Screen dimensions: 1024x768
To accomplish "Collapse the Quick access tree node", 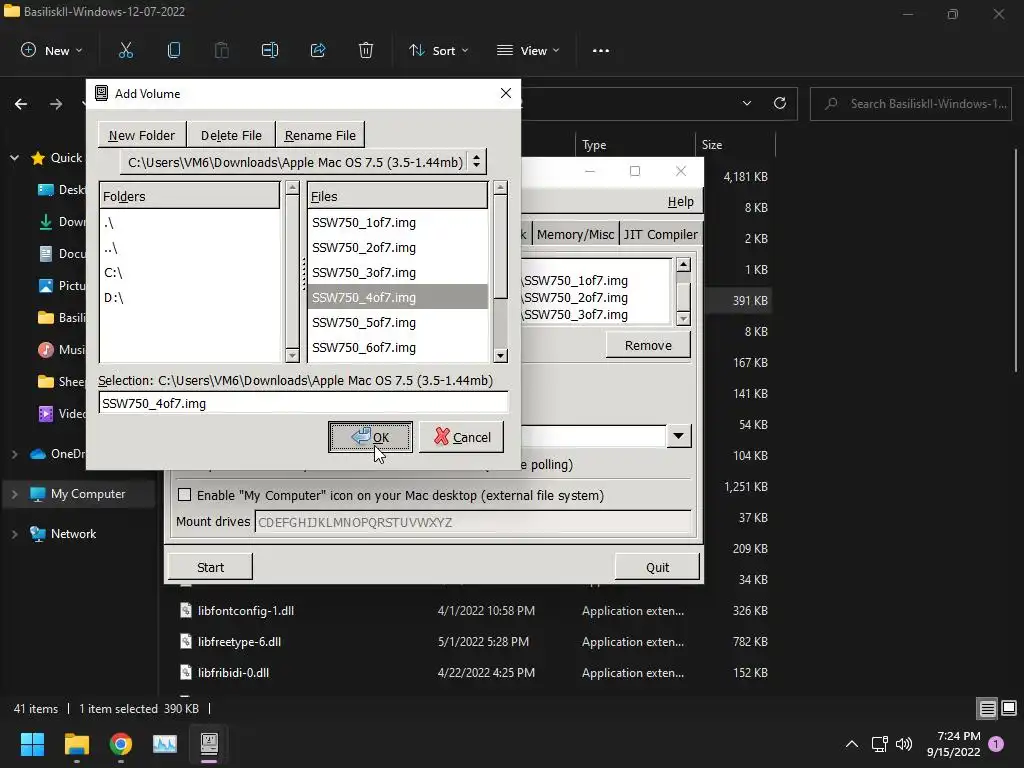I will (x=14, y=158).
